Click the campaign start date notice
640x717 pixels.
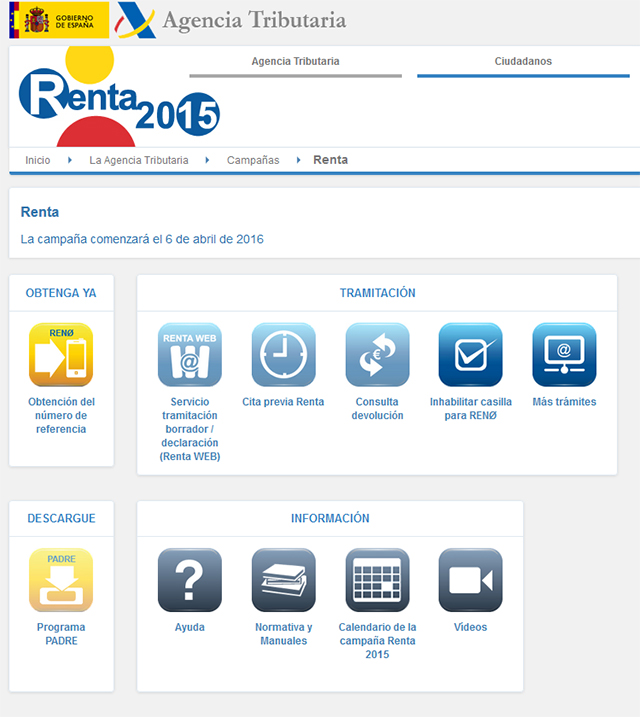[142, 239]
